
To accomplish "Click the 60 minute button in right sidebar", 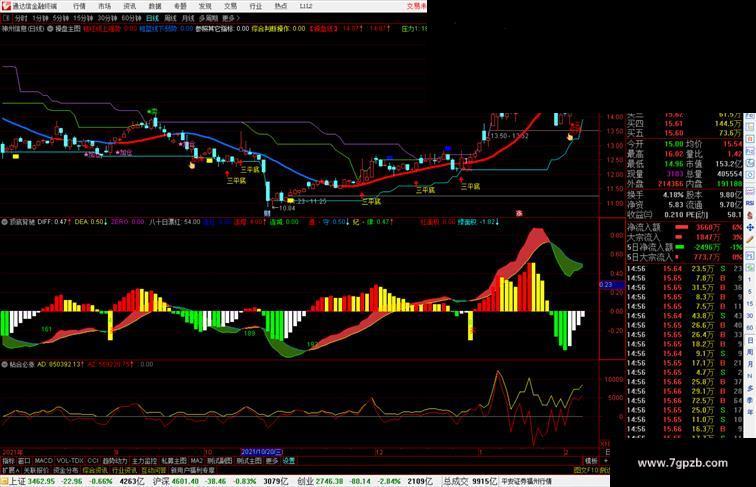I will pos(750,328).
